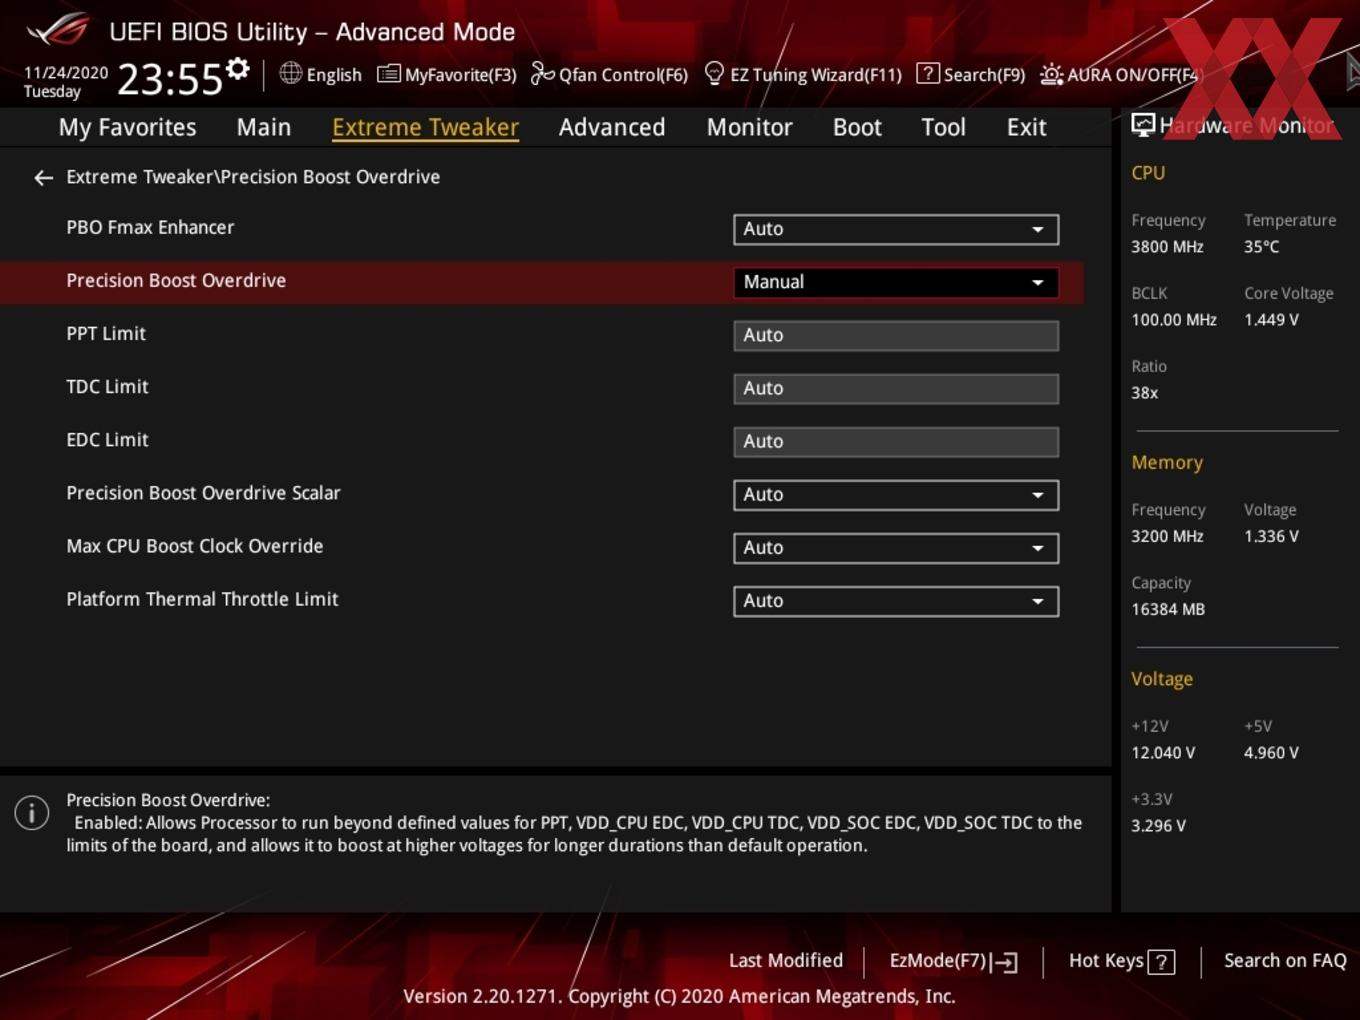Viewport: 1360px width, 1020px height.
Task: Expand Platform Thermal Throttle Limit dropdown
Action: click(x=896, y=601)
